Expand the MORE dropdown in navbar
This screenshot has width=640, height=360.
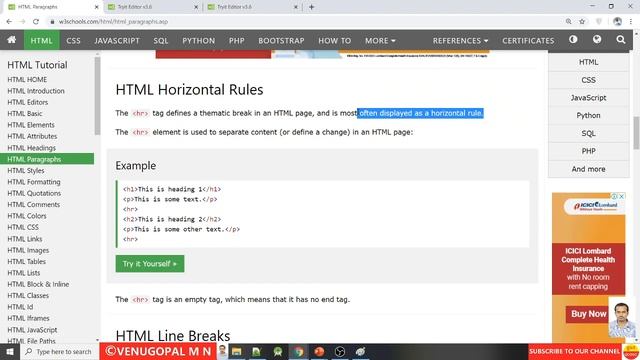click(x=380, y=40)
